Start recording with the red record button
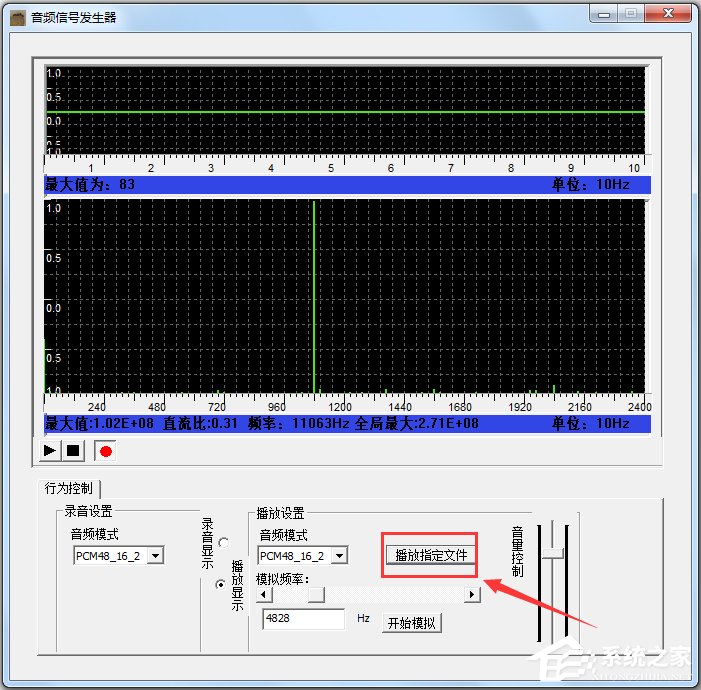The height and width of the screenshot is (690, 701). point(105,451)
